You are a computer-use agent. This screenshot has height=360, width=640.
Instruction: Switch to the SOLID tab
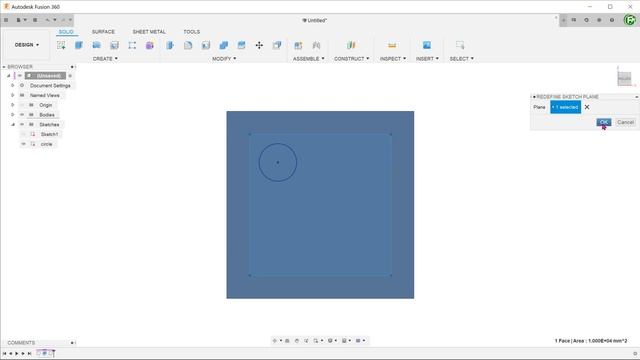pos(66,32)
